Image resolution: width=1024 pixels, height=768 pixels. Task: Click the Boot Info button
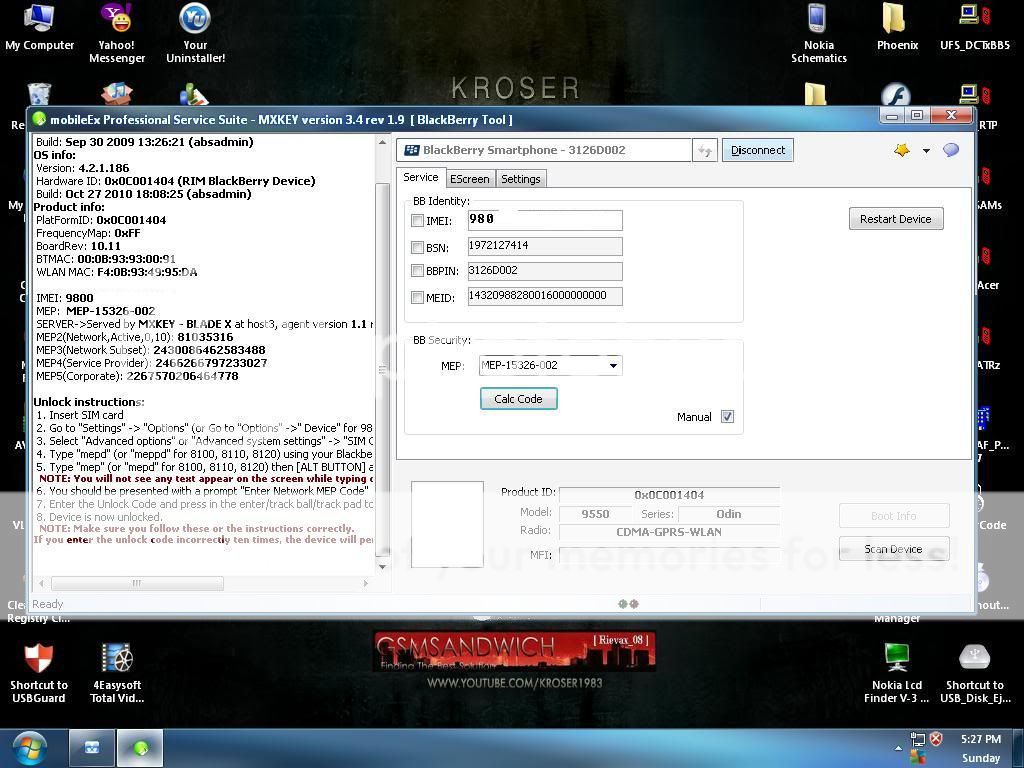pos(893,516)
